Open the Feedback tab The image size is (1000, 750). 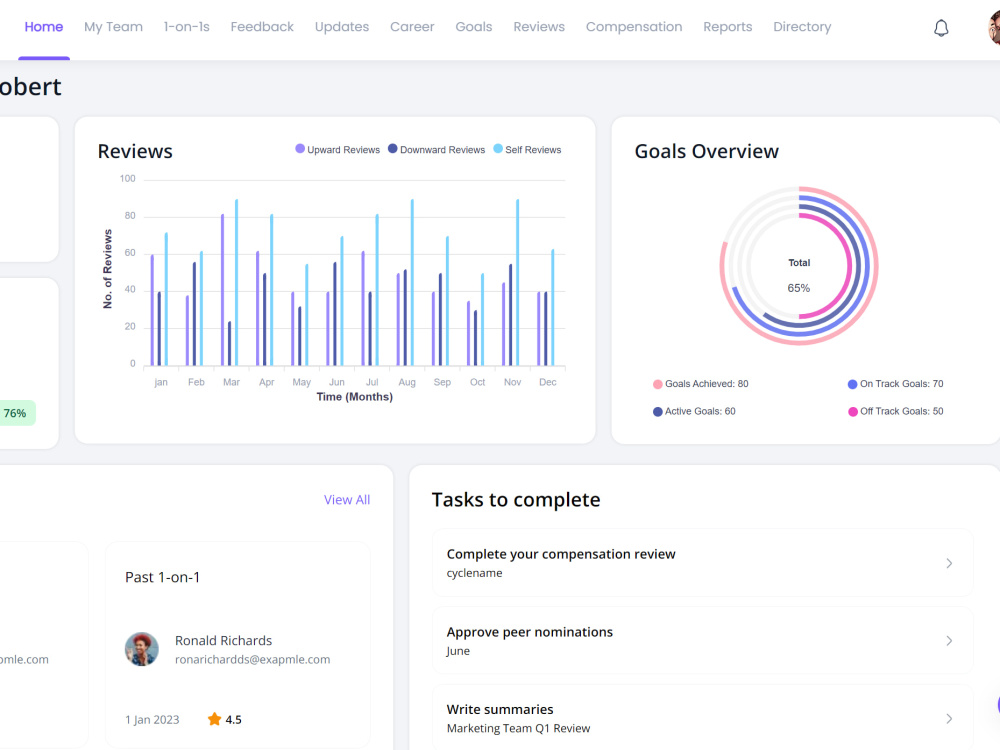(262, 27)
